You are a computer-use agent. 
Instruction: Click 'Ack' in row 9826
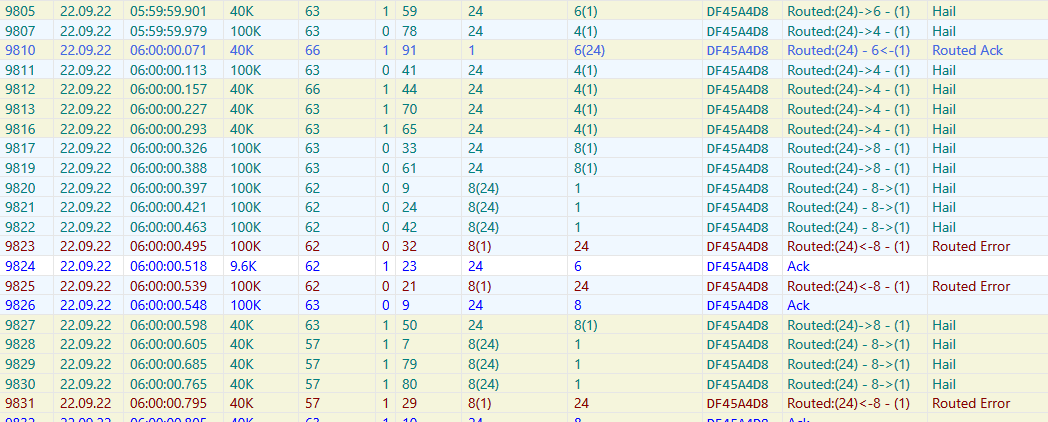[798, 306]
